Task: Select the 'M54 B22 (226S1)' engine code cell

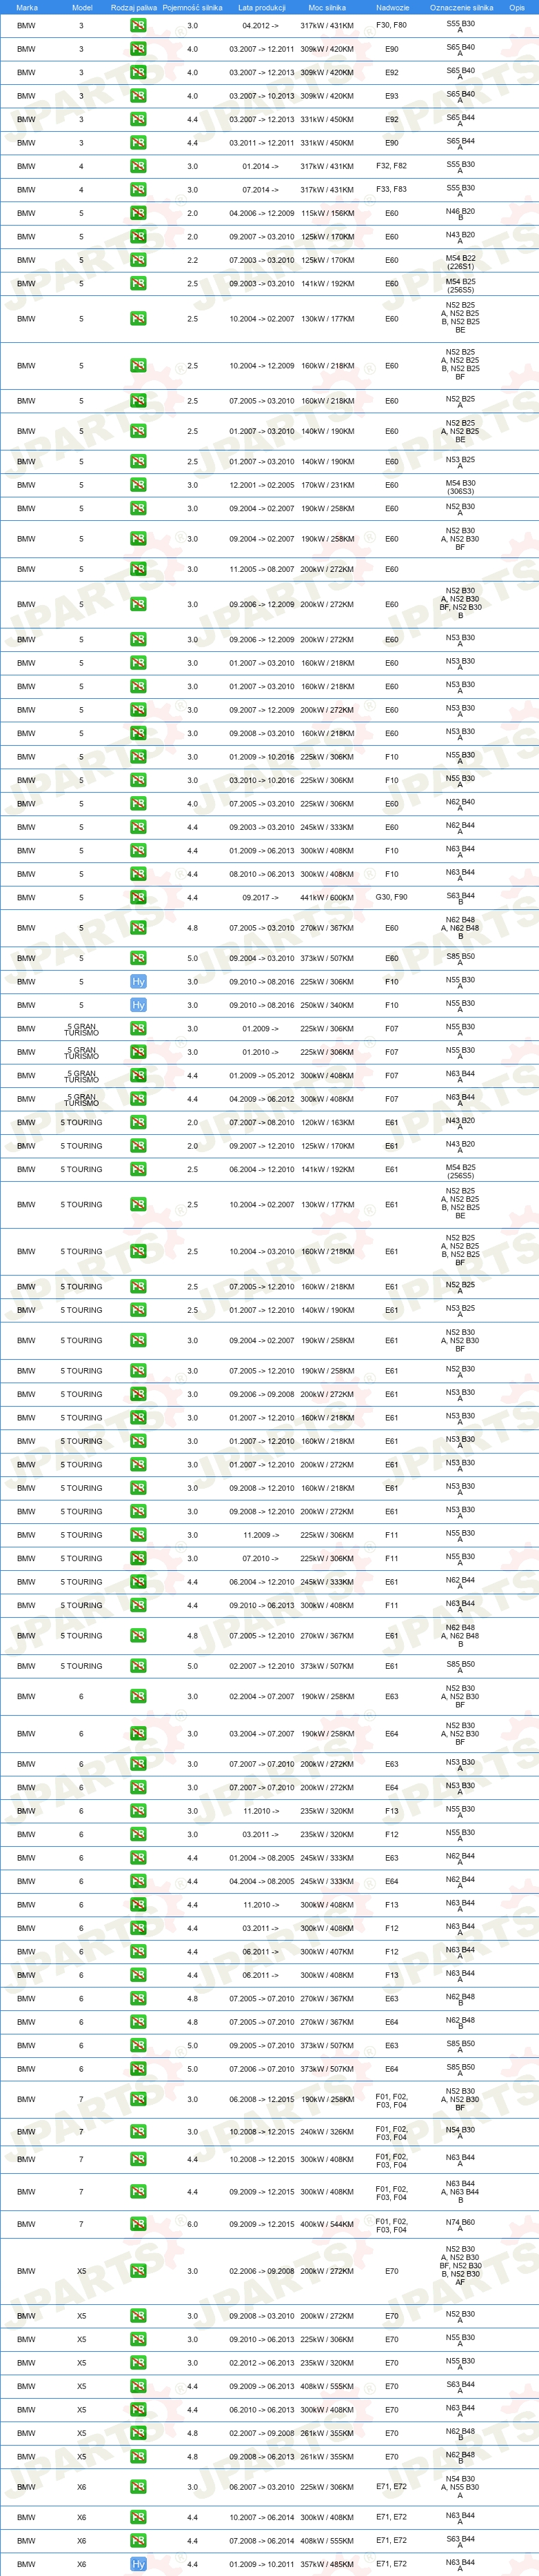Action: tap(460, 262)
